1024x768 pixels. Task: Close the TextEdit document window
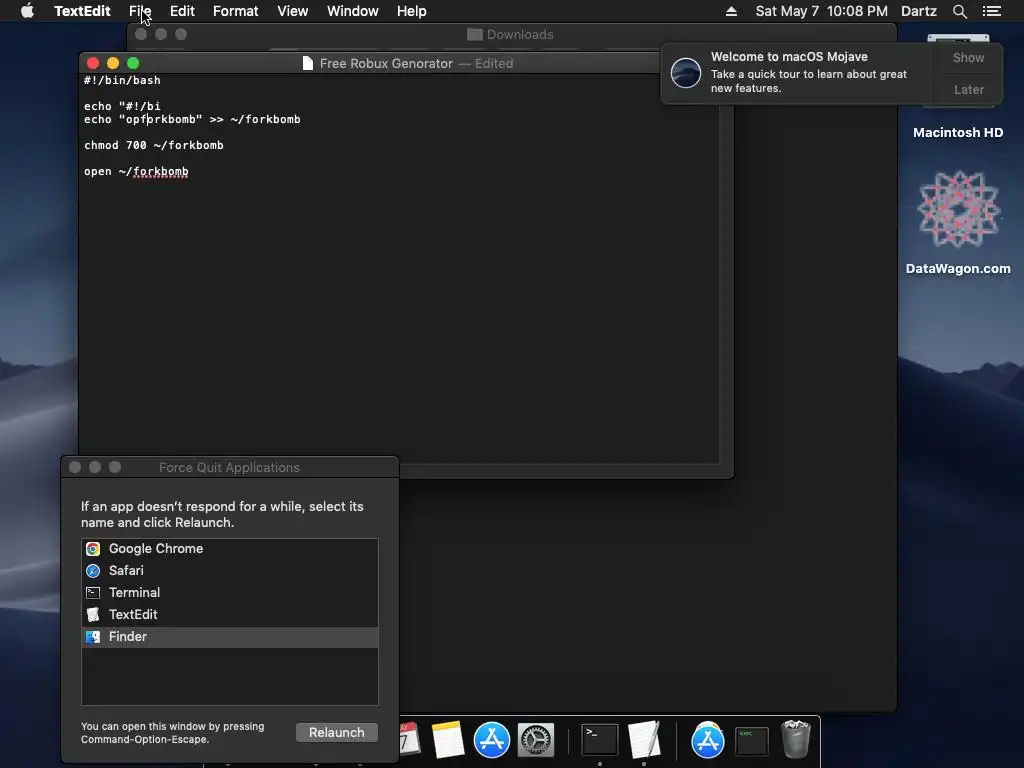[93, 63]
